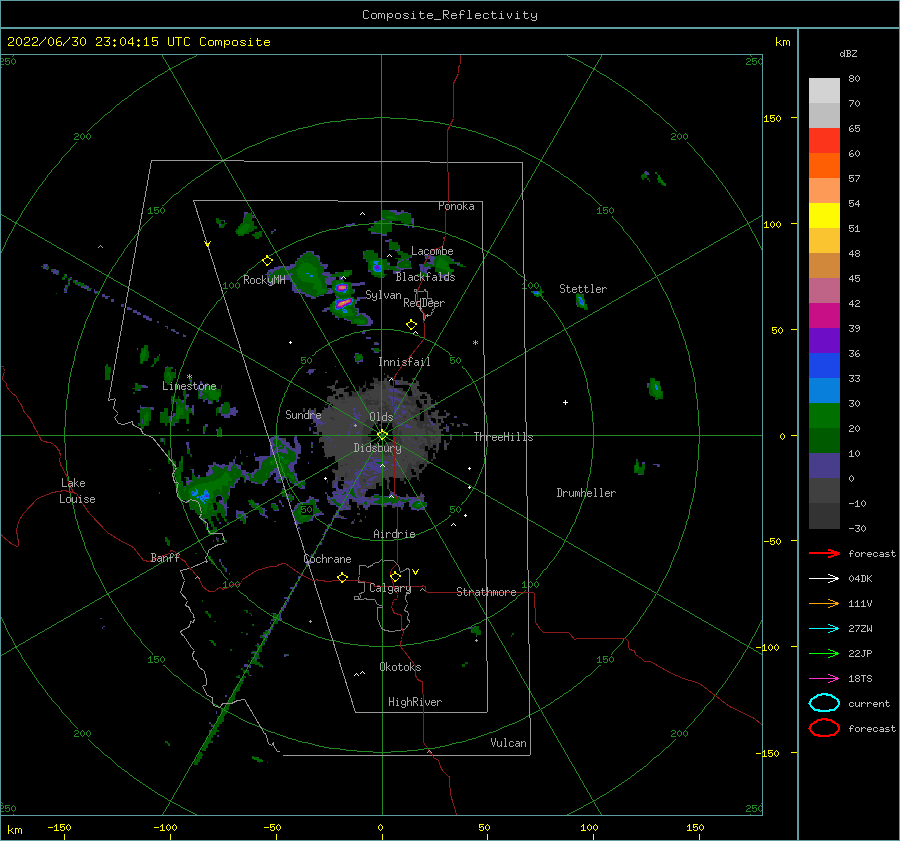
Task: Click the Ponoka city label
Action: coord(456,206)
